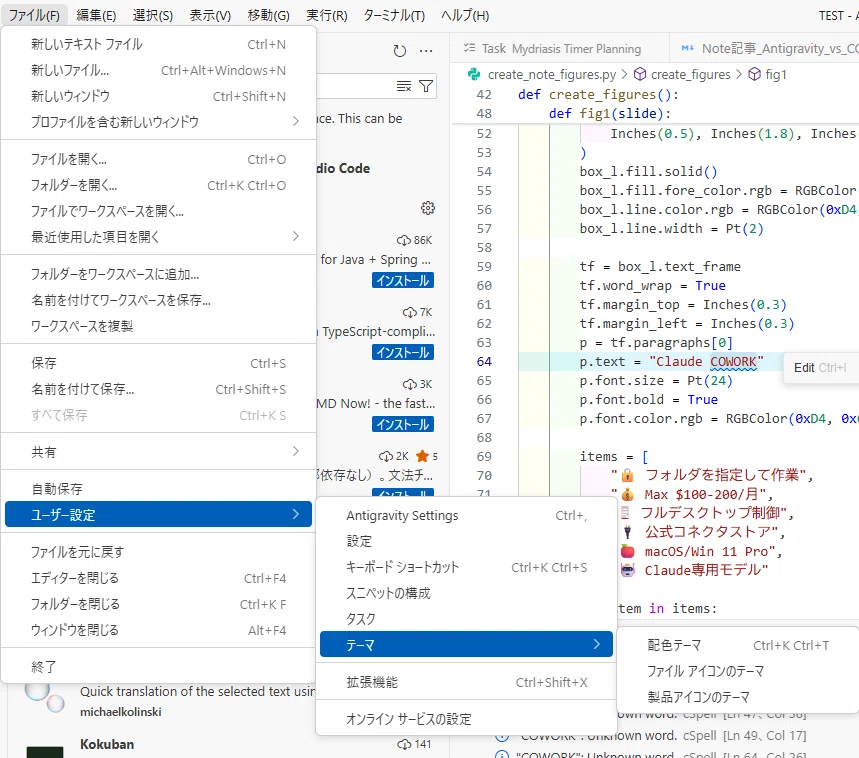This screenshot has height=758, width=859.
Task: Click 名前を付けて保存... menu entry
Action: (158, 389)
